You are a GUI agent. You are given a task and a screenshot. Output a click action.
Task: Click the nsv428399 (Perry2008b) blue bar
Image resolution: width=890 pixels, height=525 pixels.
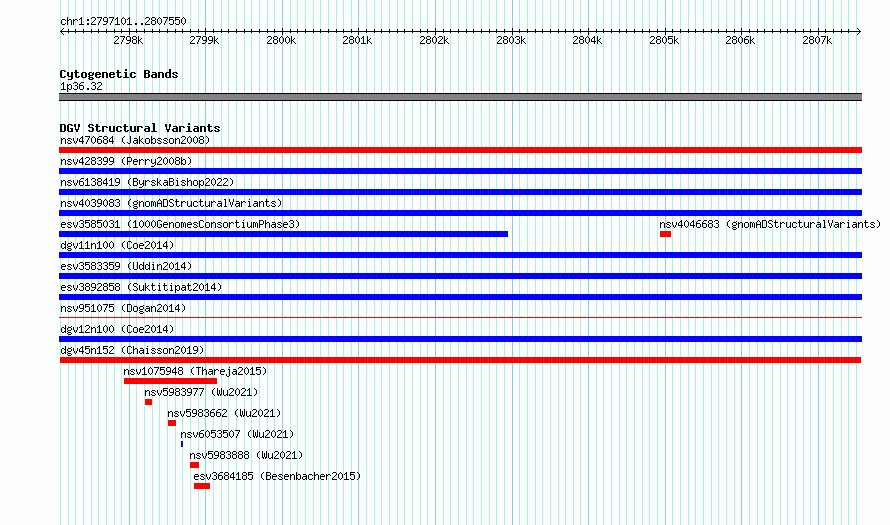[x=460, y=171]
